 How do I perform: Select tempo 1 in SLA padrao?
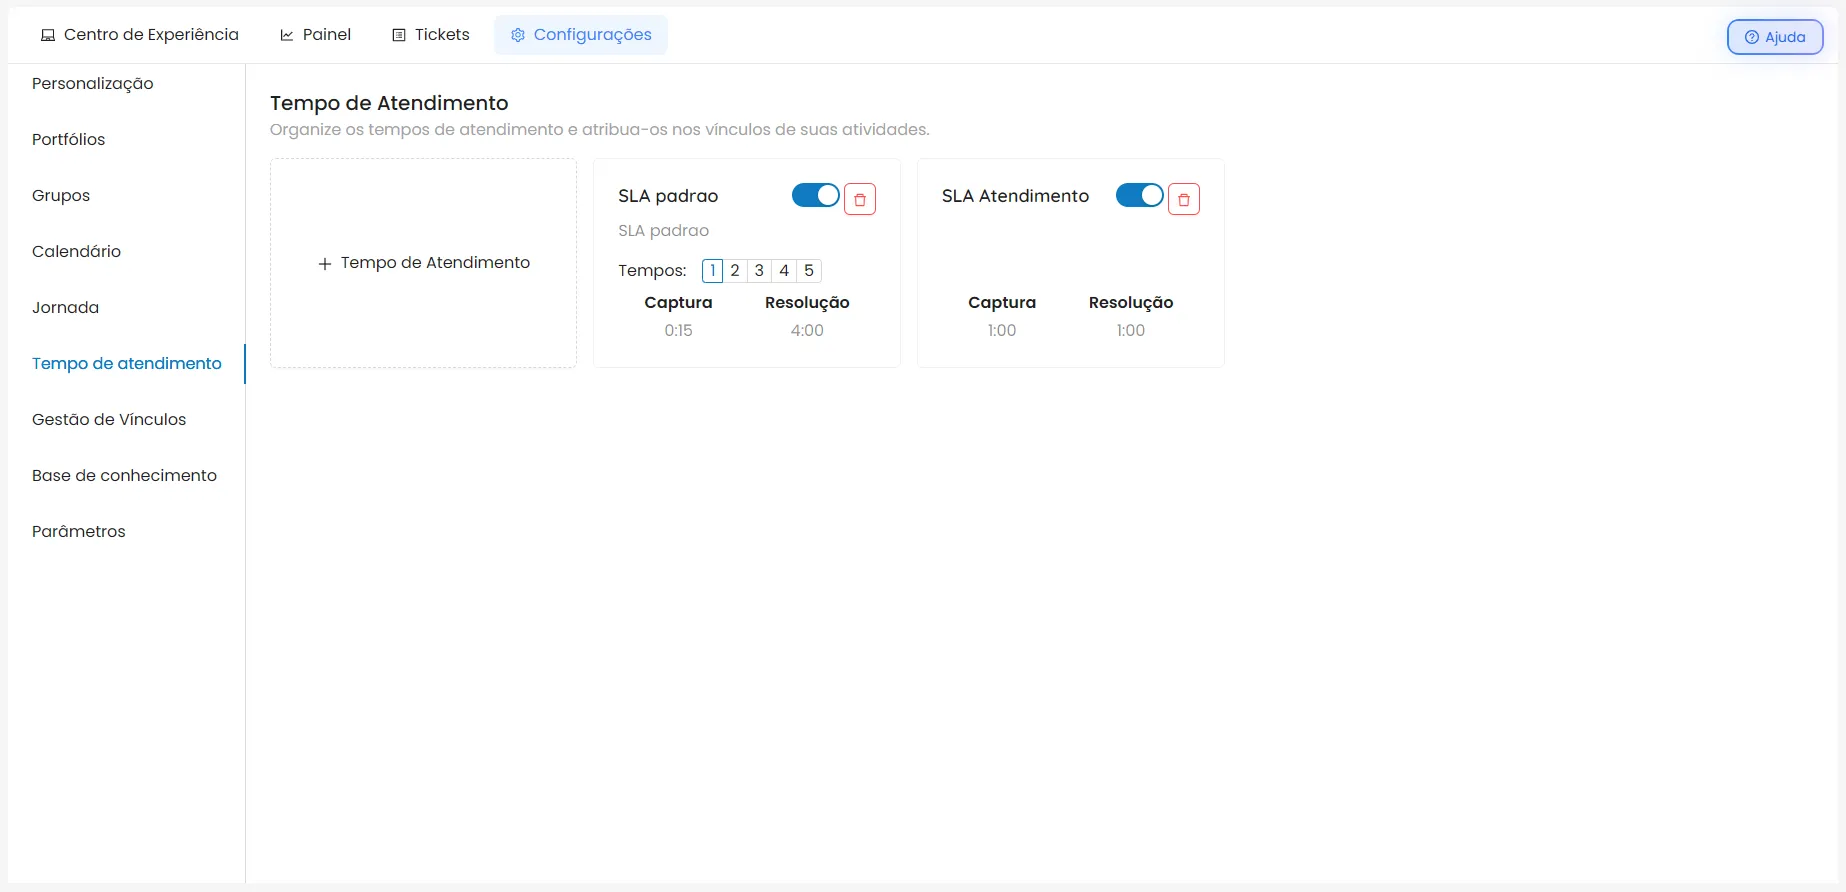[x=712, y=271]
